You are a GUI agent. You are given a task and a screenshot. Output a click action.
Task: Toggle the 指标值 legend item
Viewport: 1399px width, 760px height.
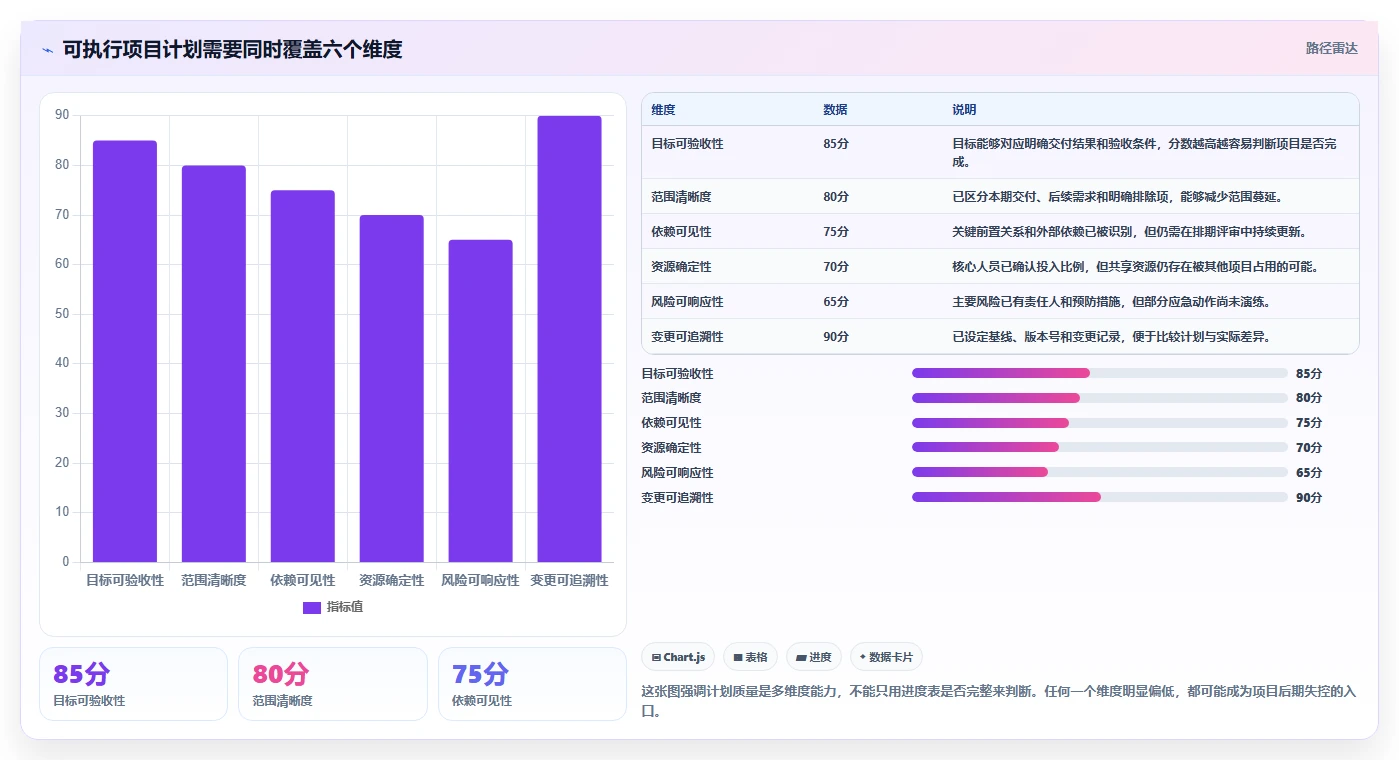(333, 607)
